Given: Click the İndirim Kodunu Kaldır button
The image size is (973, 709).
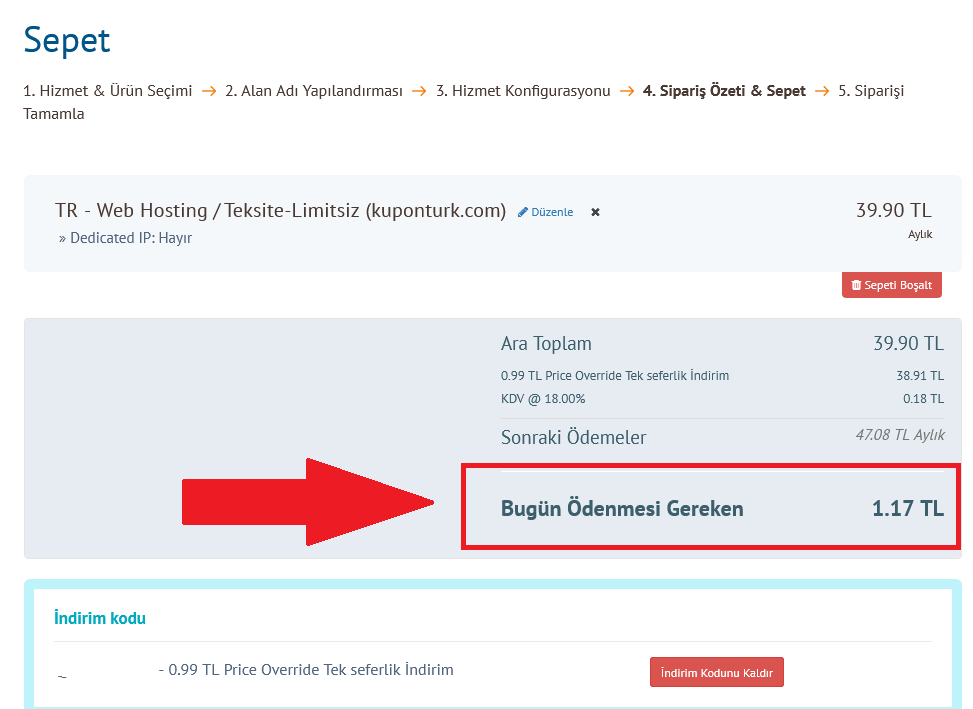Looking at the screenshot, I should [x=717, y=672].
